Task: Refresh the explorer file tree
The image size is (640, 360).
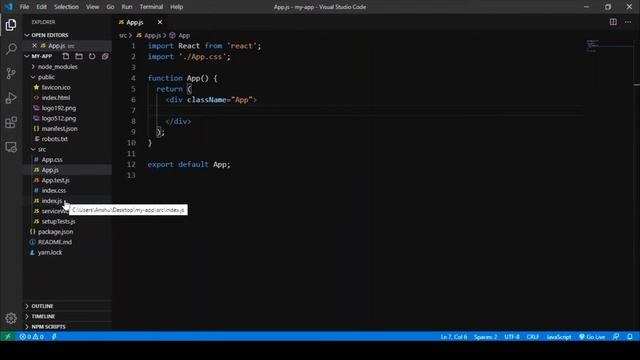Action: [92, 56]
